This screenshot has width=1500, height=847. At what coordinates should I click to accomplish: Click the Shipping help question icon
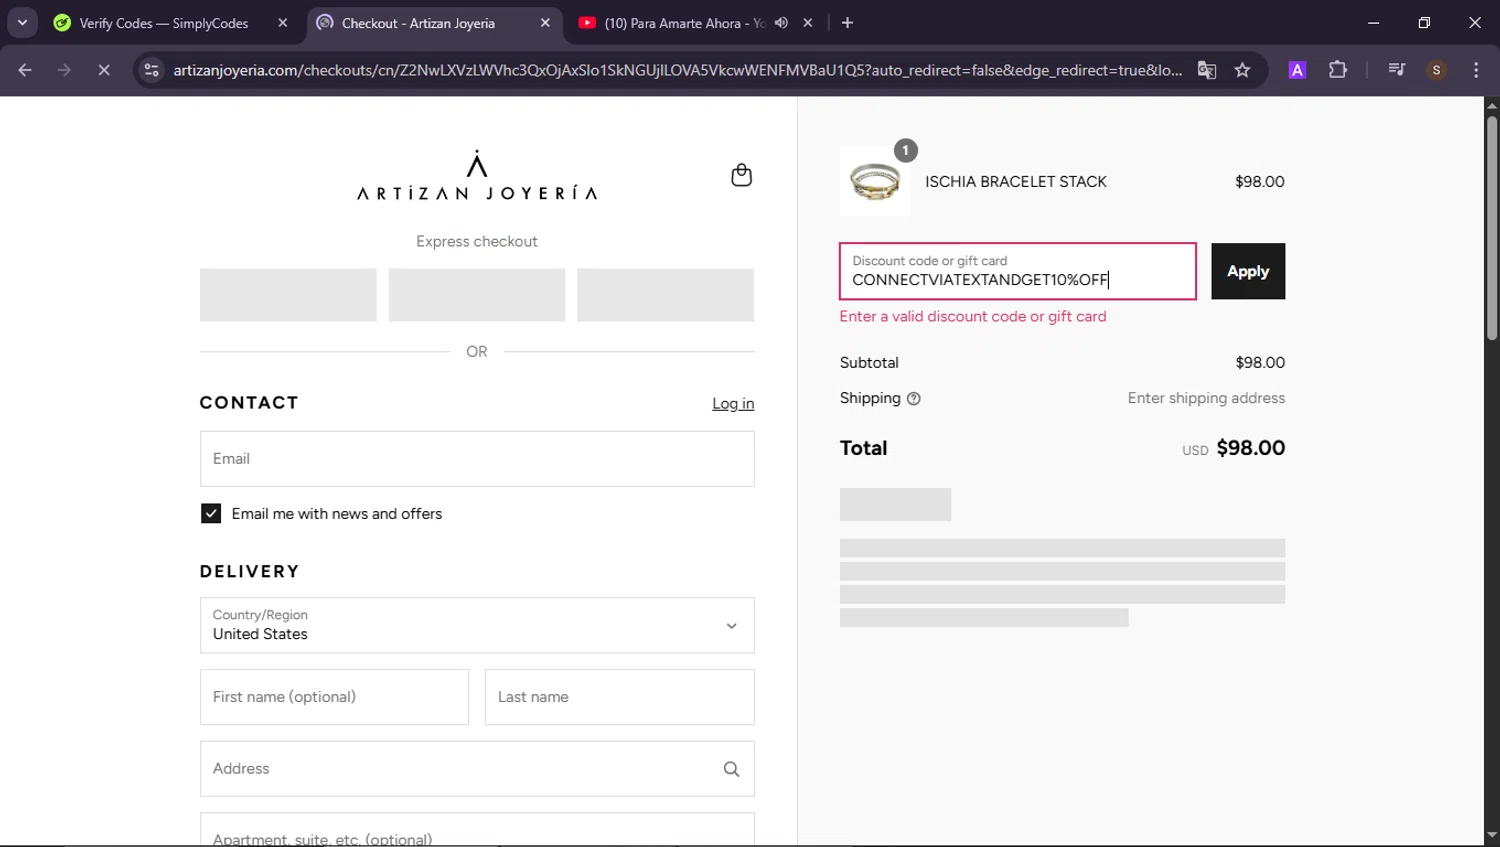click(913, 398)
